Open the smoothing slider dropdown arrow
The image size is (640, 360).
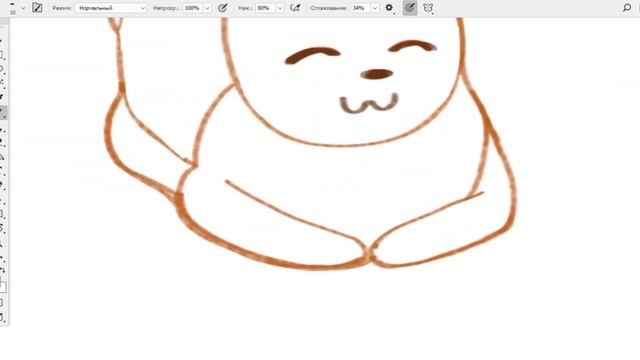point(375,8)
